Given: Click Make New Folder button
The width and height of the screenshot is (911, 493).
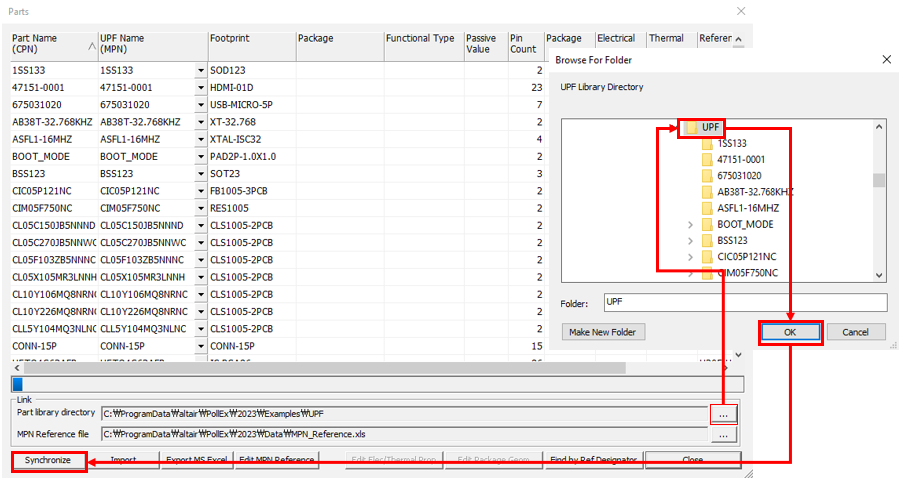Looking at the screenshot, I should (603, 332).
